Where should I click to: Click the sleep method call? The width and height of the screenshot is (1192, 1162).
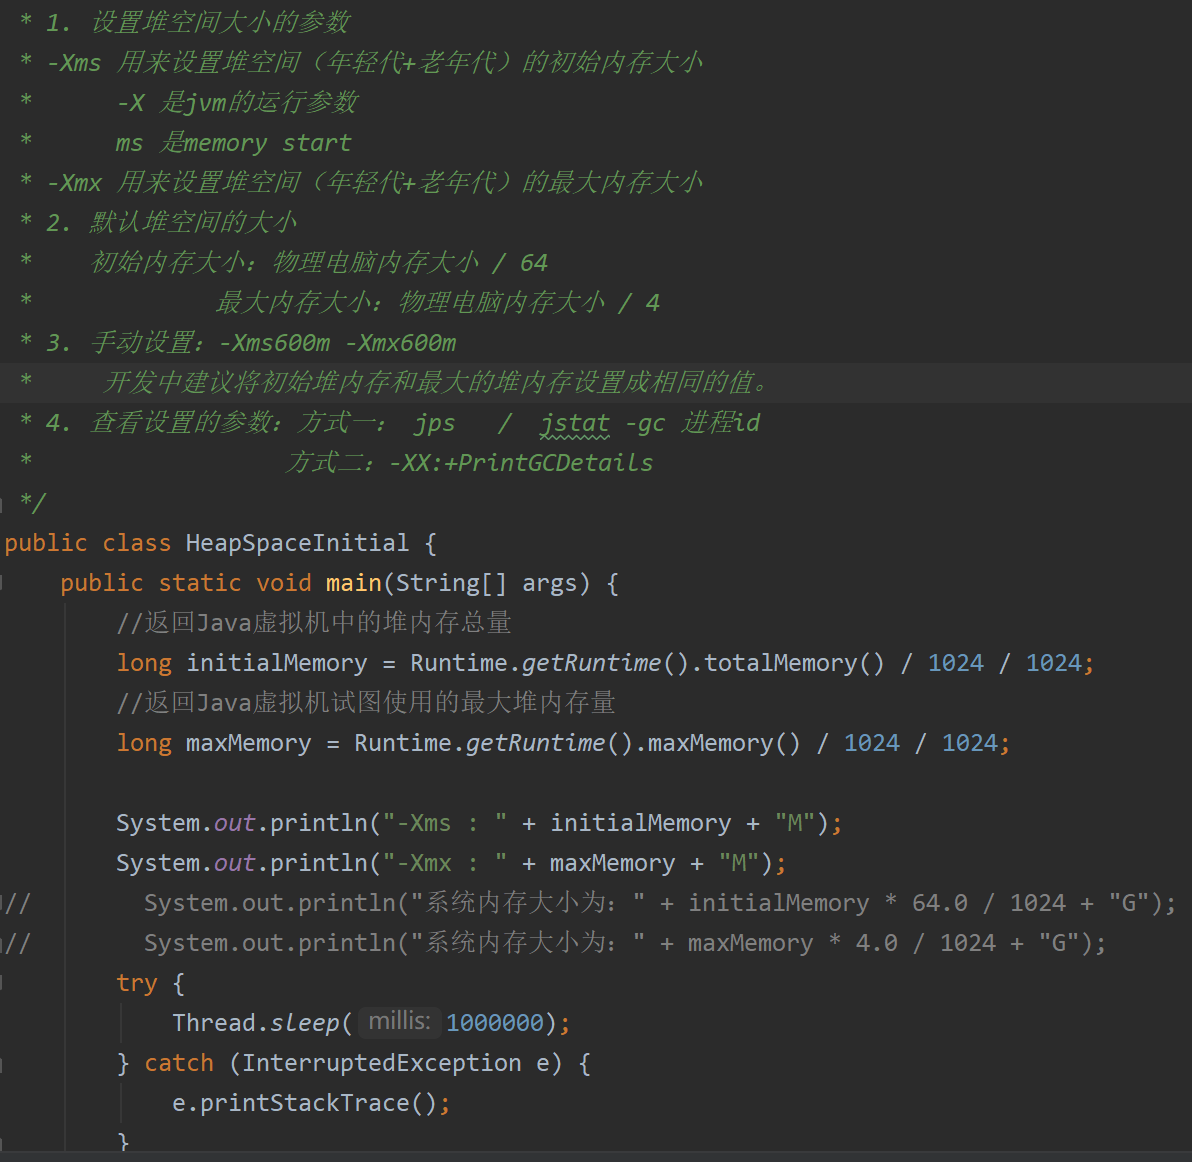304,1023
